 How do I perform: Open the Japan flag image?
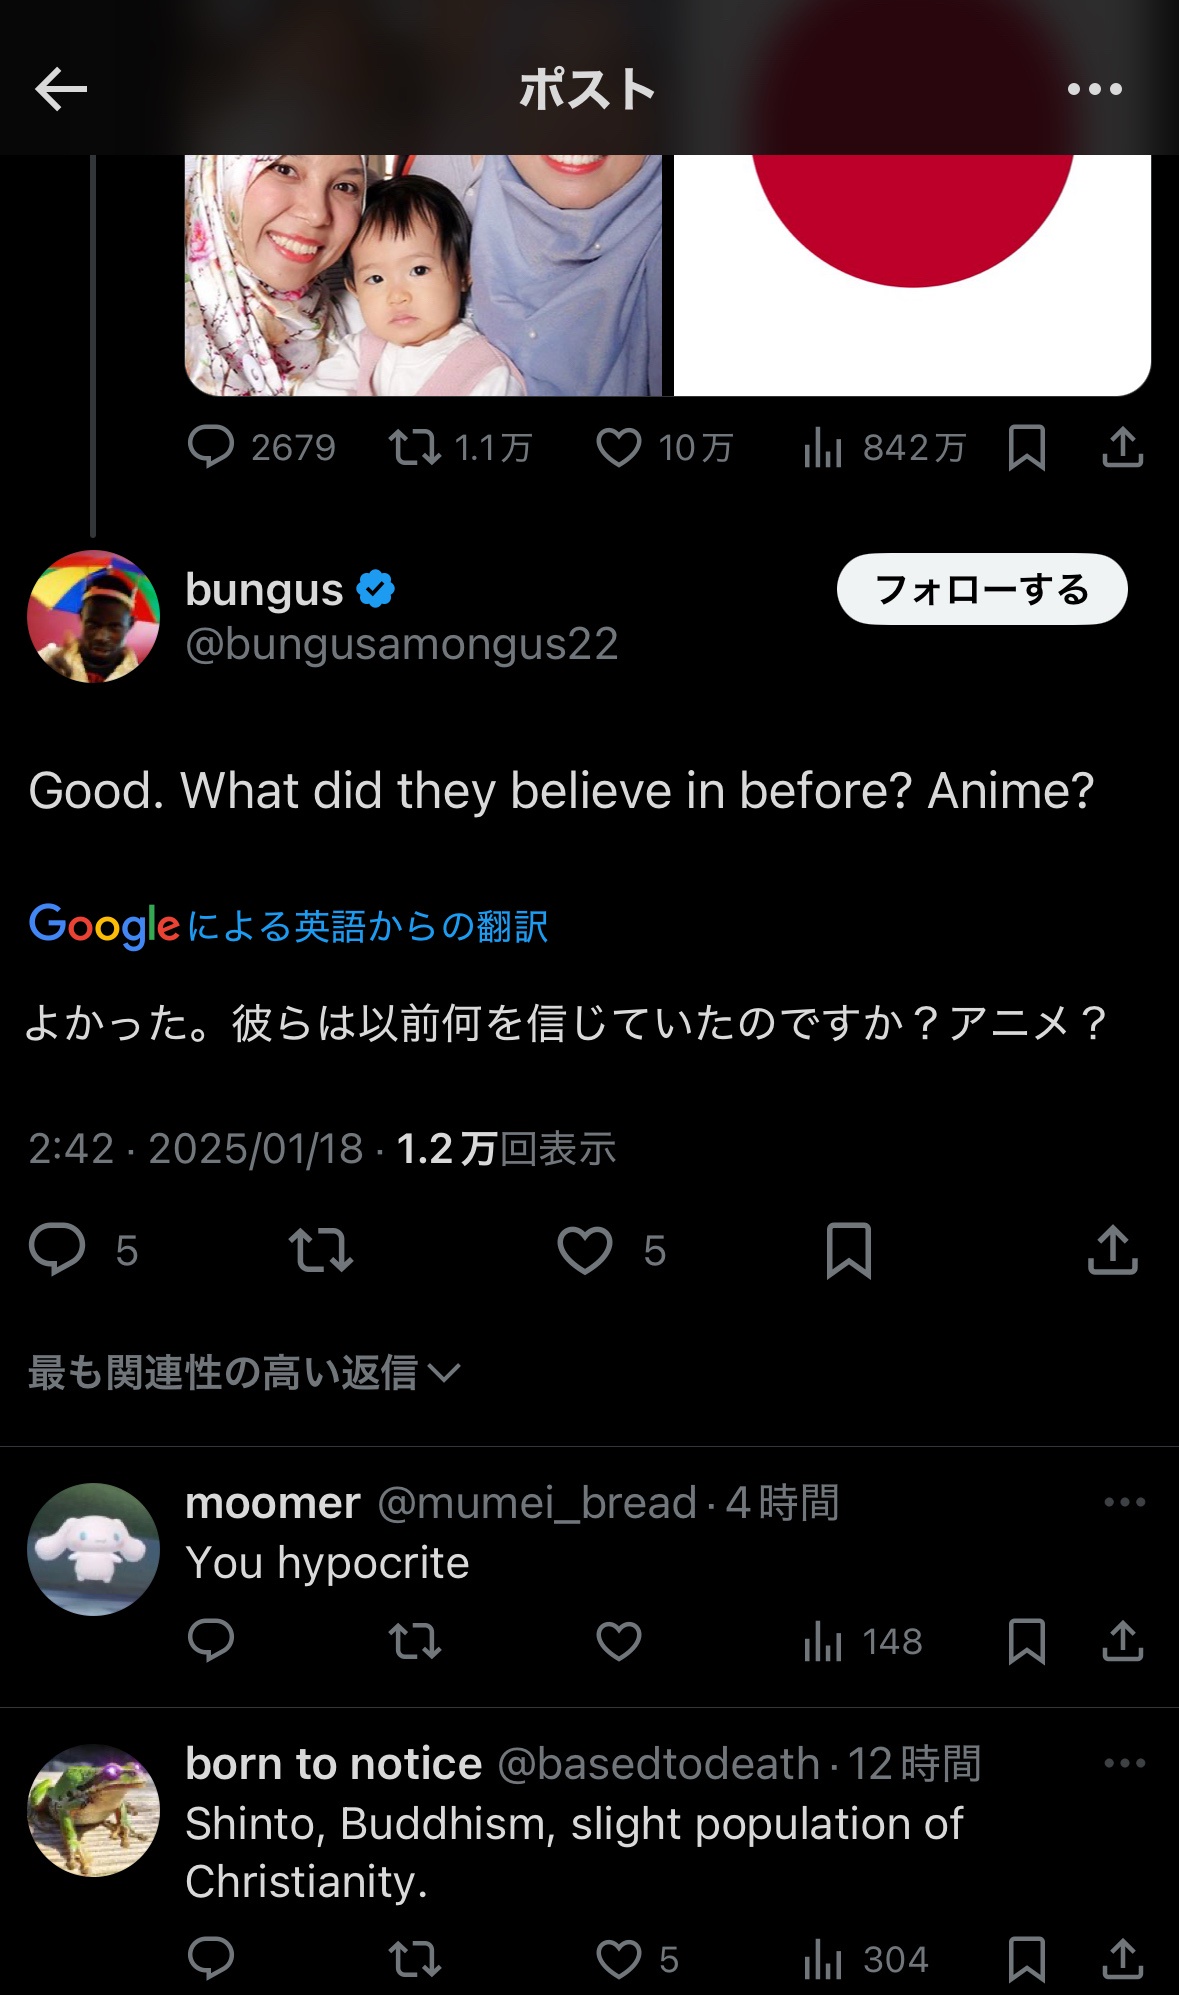pyautogui.click(x=912, y=275)
